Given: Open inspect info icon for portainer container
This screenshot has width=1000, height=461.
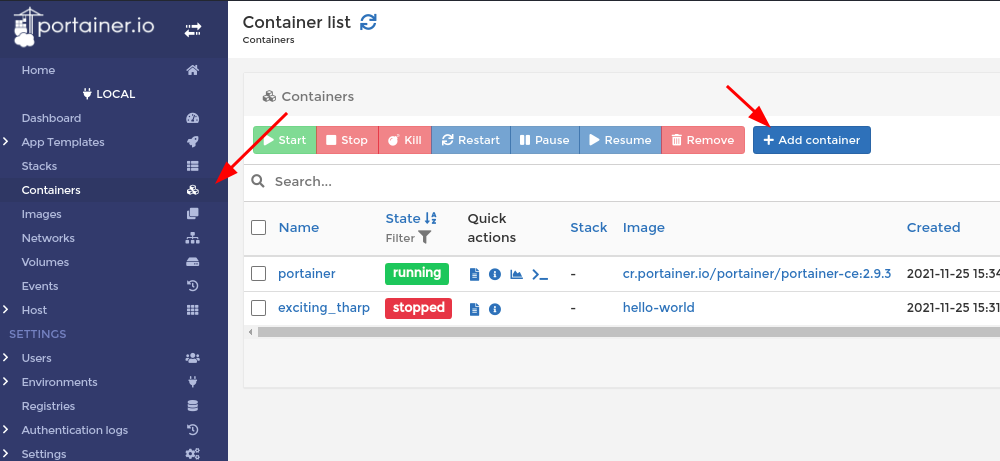Looking at the screenshot, I should (495, 274).
